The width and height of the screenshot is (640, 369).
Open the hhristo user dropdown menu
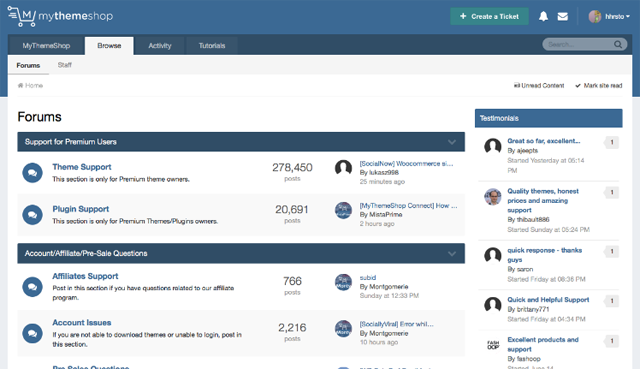click(x=617, y=16)
